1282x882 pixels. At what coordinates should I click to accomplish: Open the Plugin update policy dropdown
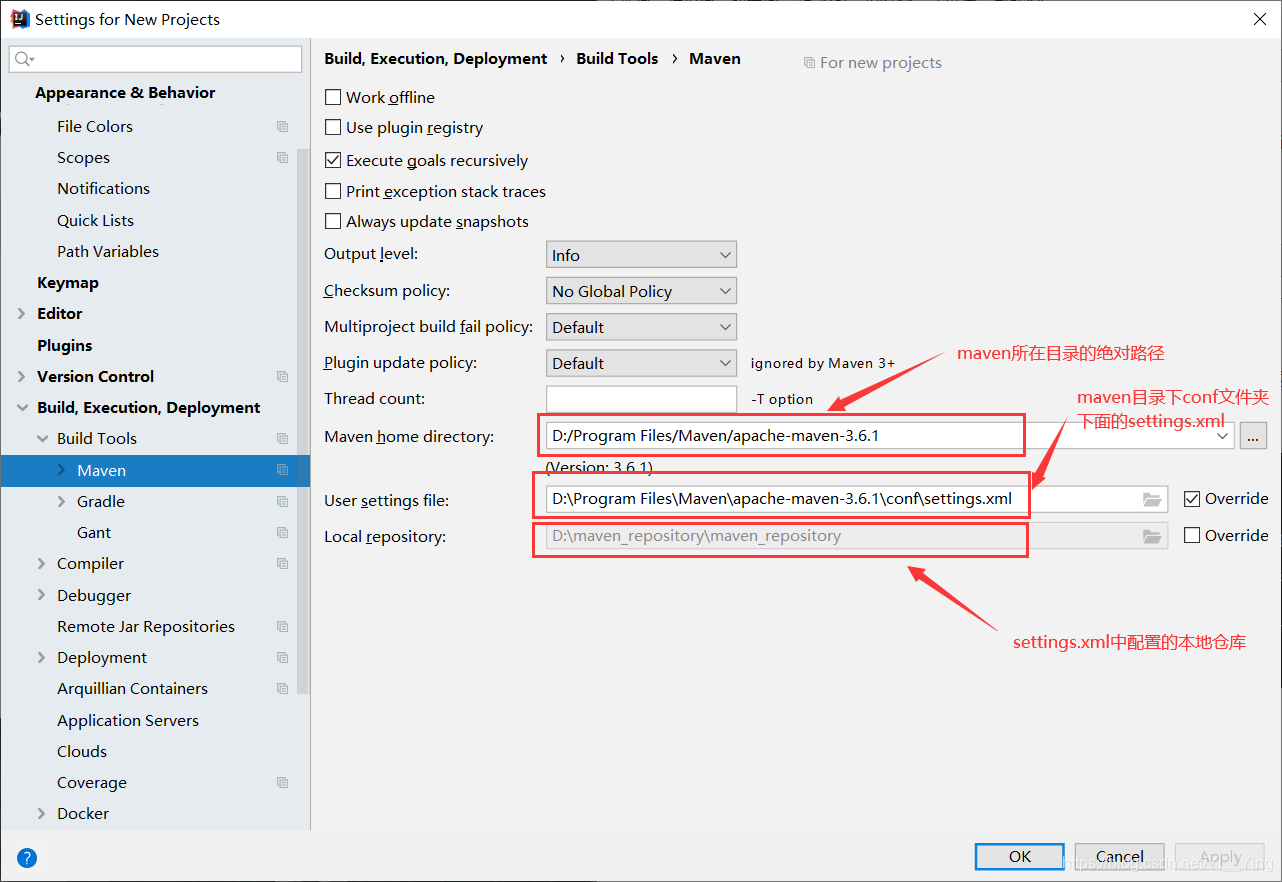coord(641,363)
